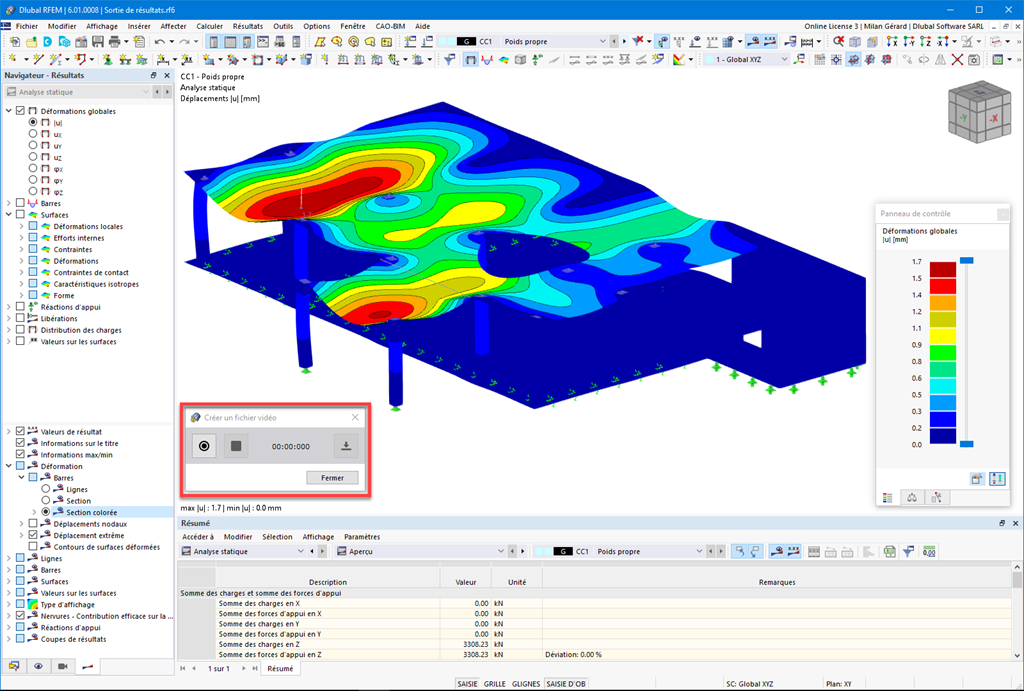Click the top slider handle on color scale
The image size is (1024, 691).
[x=967, y=261]
